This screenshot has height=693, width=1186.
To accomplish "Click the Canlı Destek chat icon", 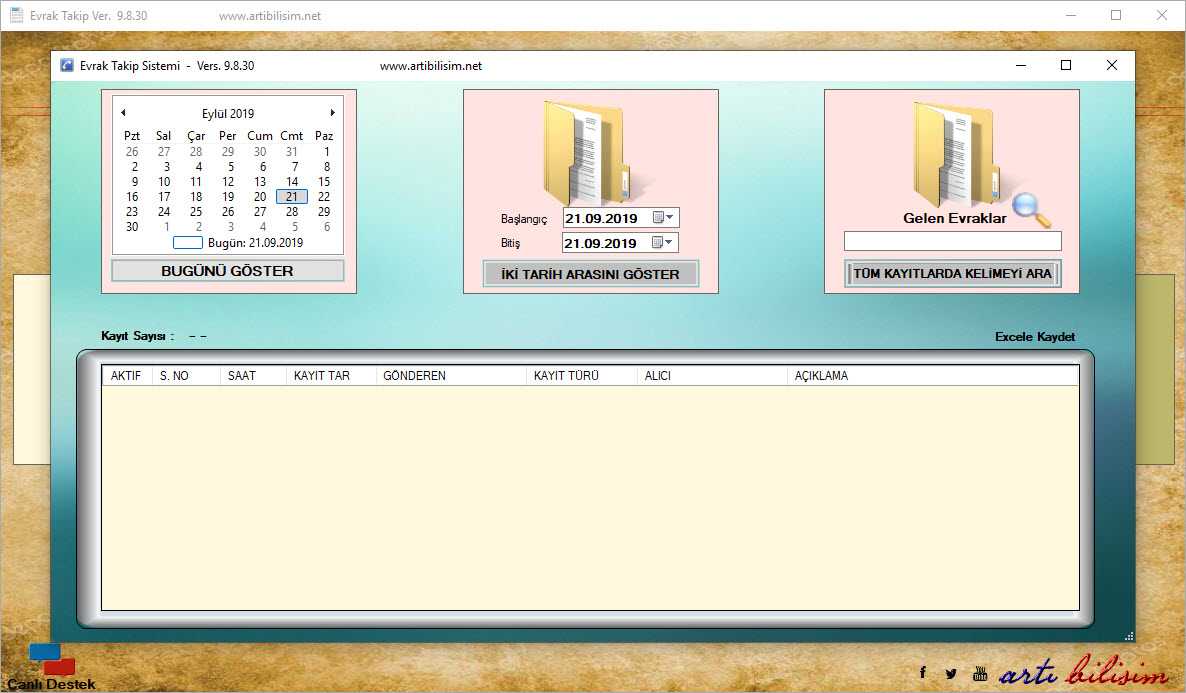I will (x=52, y=660).
